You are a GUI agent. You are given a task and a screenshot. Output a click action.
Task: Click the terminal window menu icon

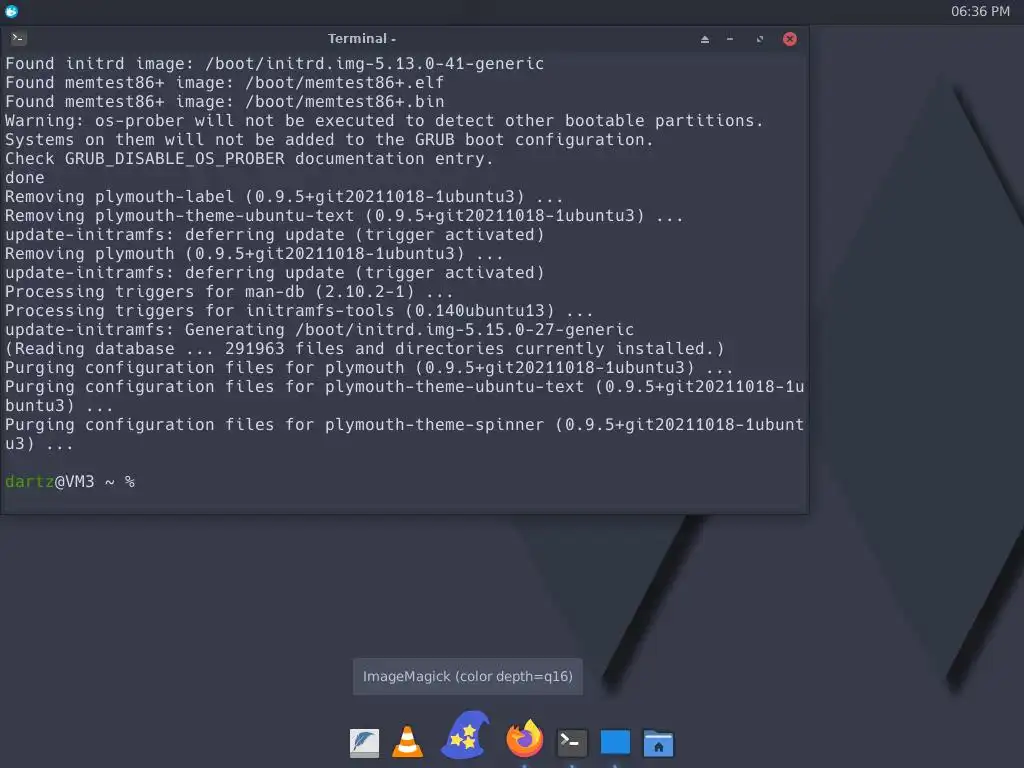pyautogui.click(x=18, y=39)
